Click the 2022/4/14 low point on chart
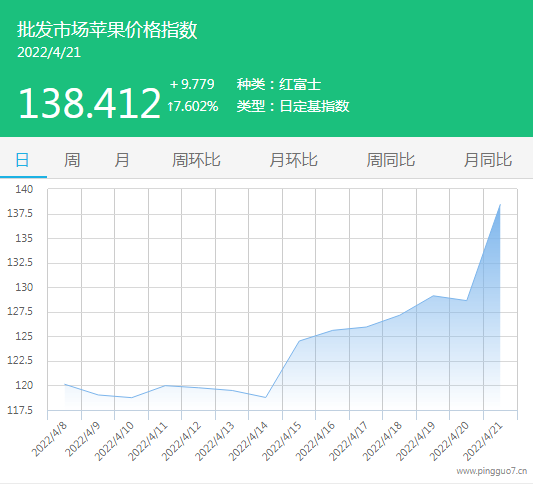The width and height of the screenshot is (533, 484). pos(265,397)
